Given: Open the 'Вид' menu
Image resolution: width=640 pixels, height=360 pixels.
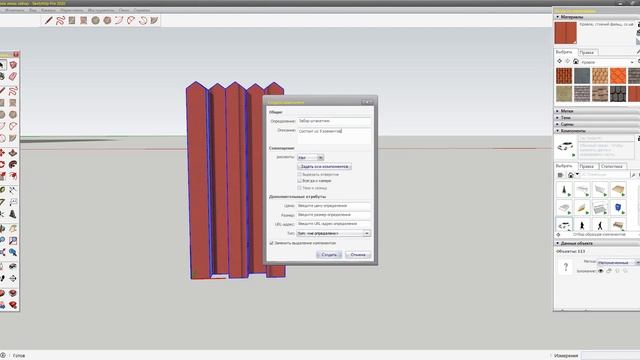Looking at the screenshot, I should (x=33, y=10).
